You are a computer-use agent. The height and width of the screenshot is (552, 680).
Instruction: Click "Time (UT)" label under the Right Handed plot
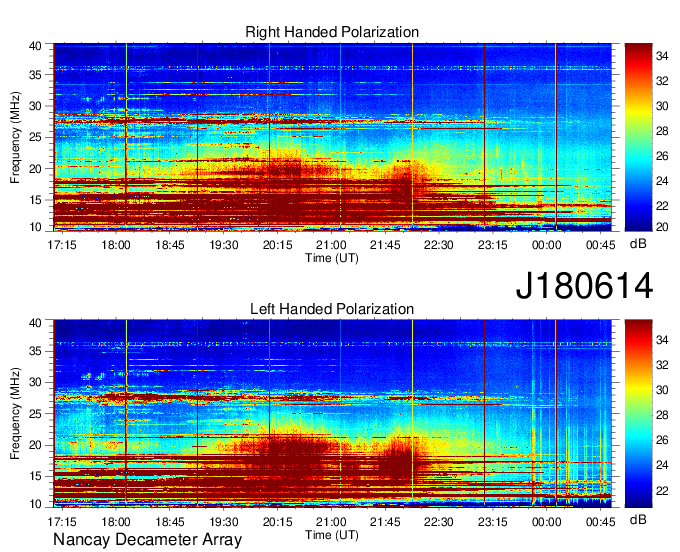[x=332, y=258]
